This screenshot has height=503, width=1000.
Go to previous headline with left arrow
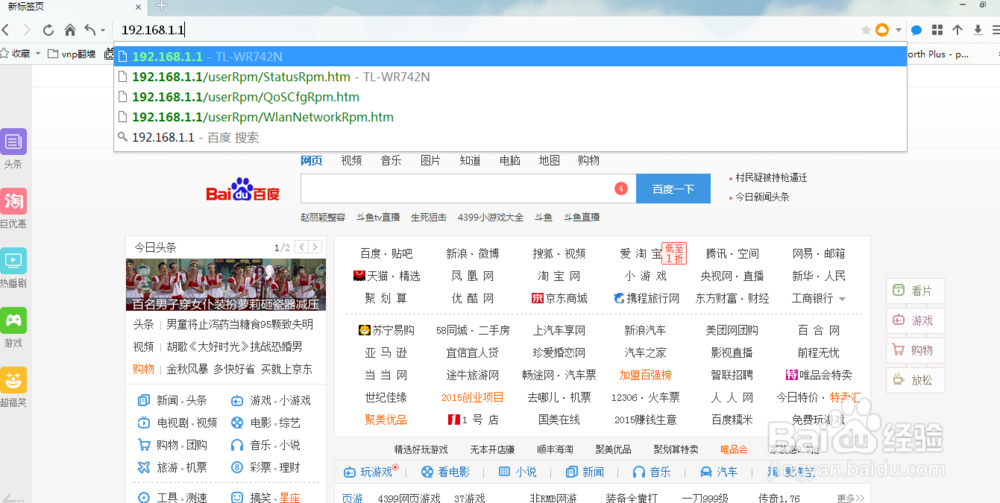tap(302, 247)
